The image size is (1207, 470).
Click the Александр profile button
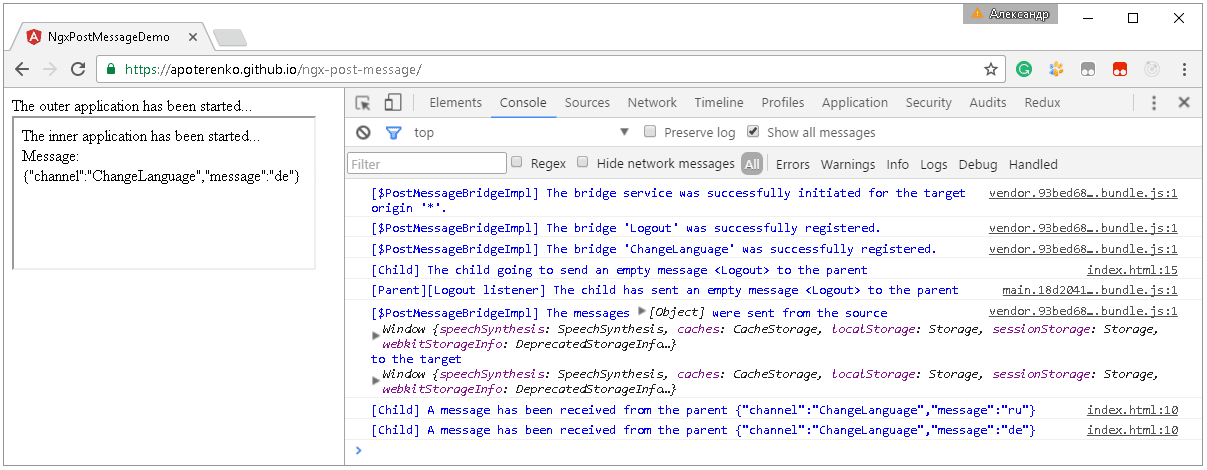coord(1010,14)
